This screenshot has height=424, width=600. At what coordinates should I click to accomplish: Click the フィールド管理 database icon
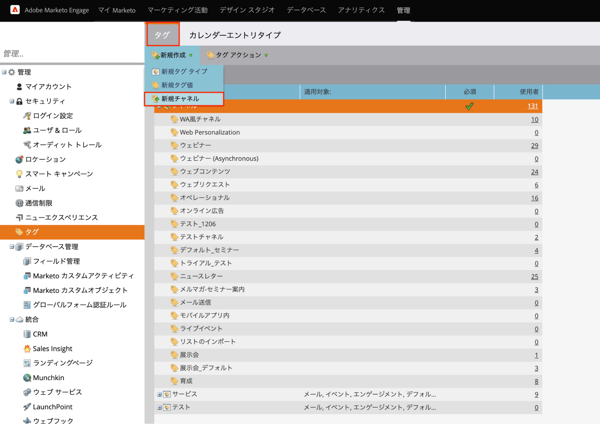click(27, 261)
